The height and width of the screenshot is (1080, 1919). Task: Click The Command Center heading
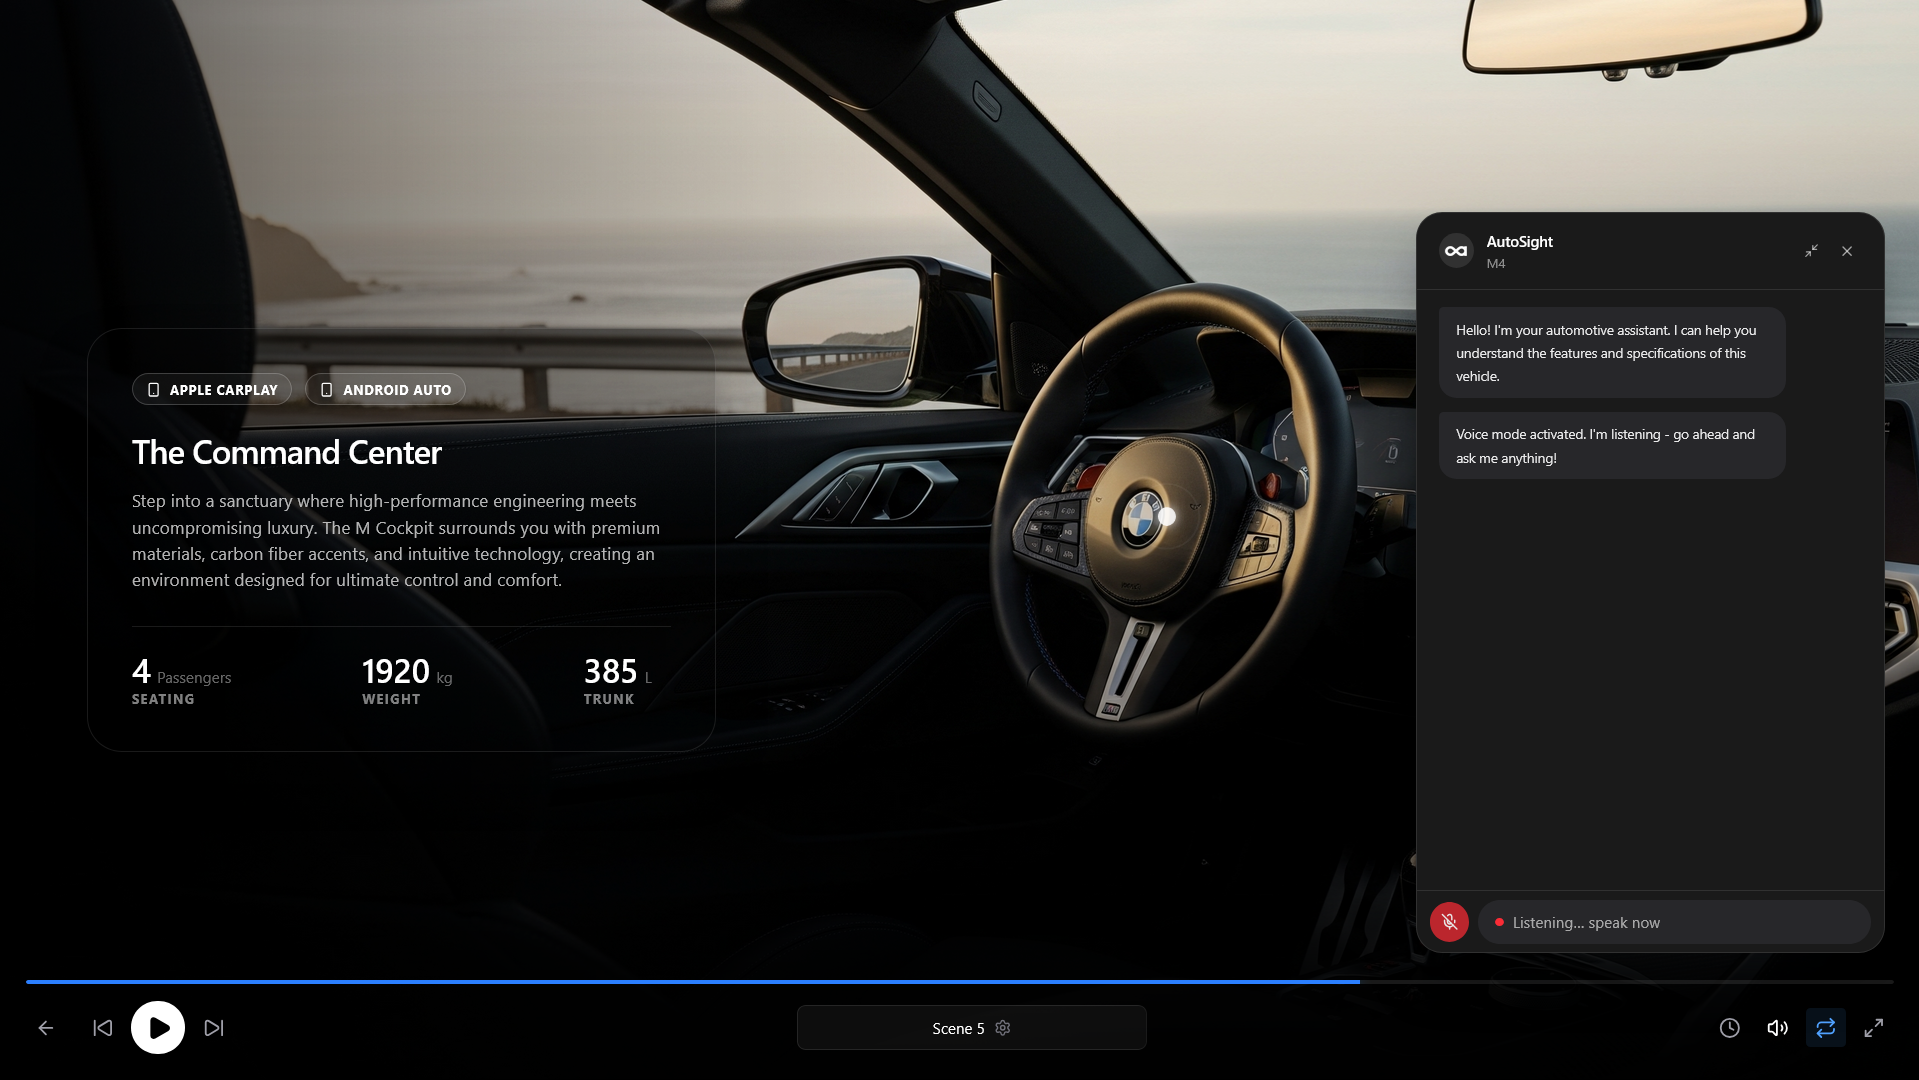pyautogui.click(x=286, y=452)
